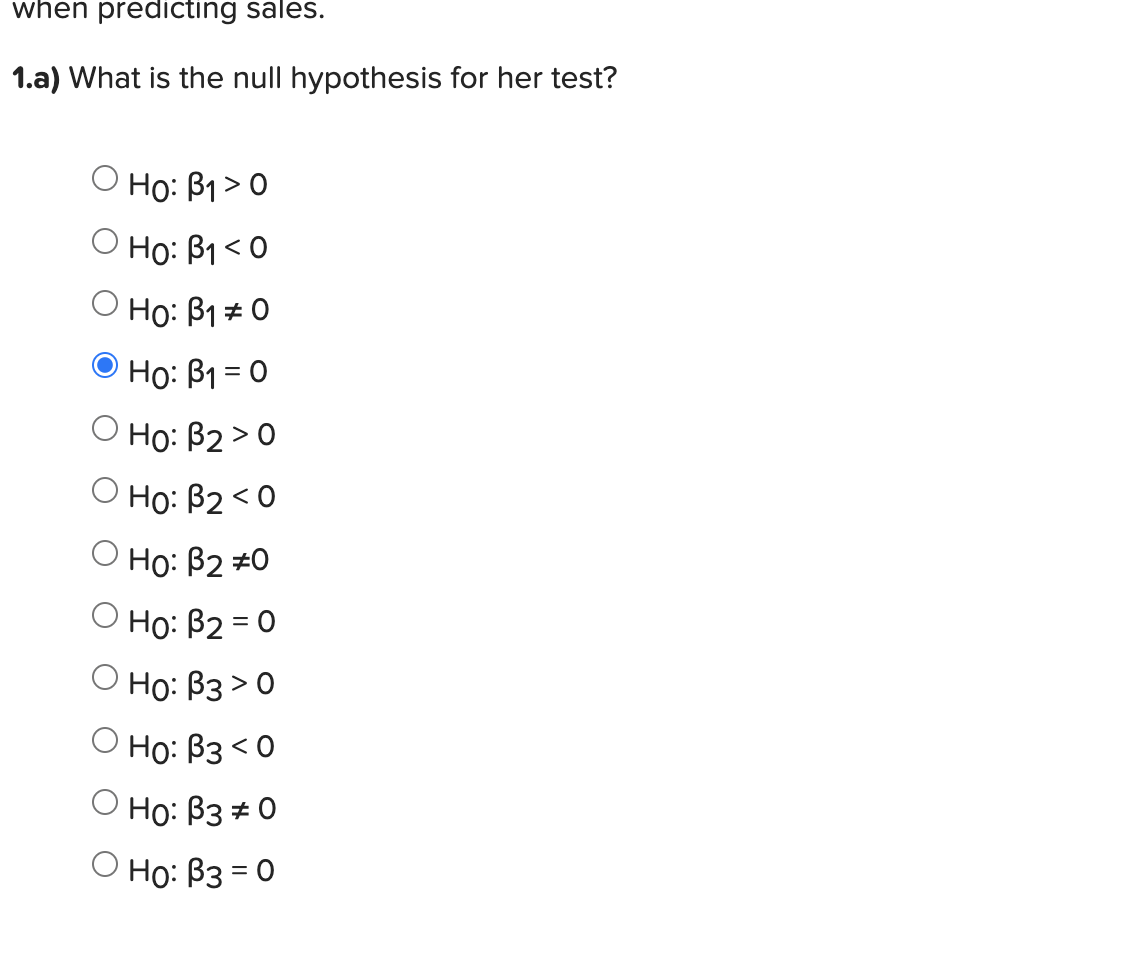Select the H0: β2 > 0 answer choice
The image size is (1130, 956).
pos(104,427)
